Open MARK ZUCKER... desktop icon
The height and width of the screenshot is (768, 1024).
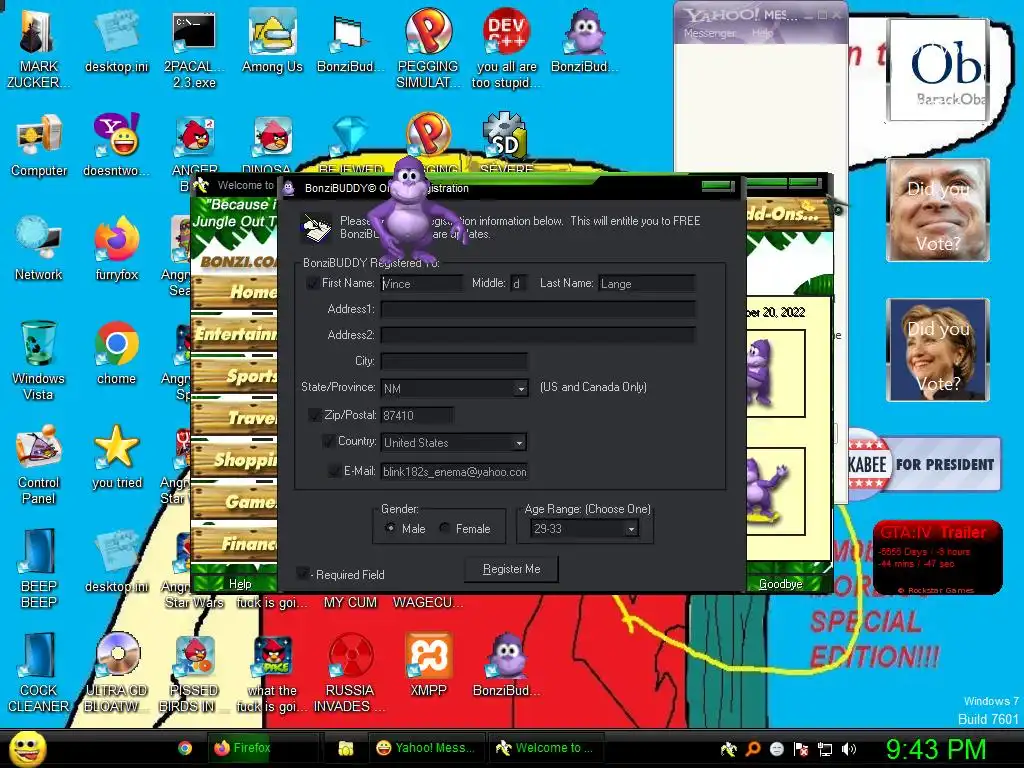click(38, 49)
